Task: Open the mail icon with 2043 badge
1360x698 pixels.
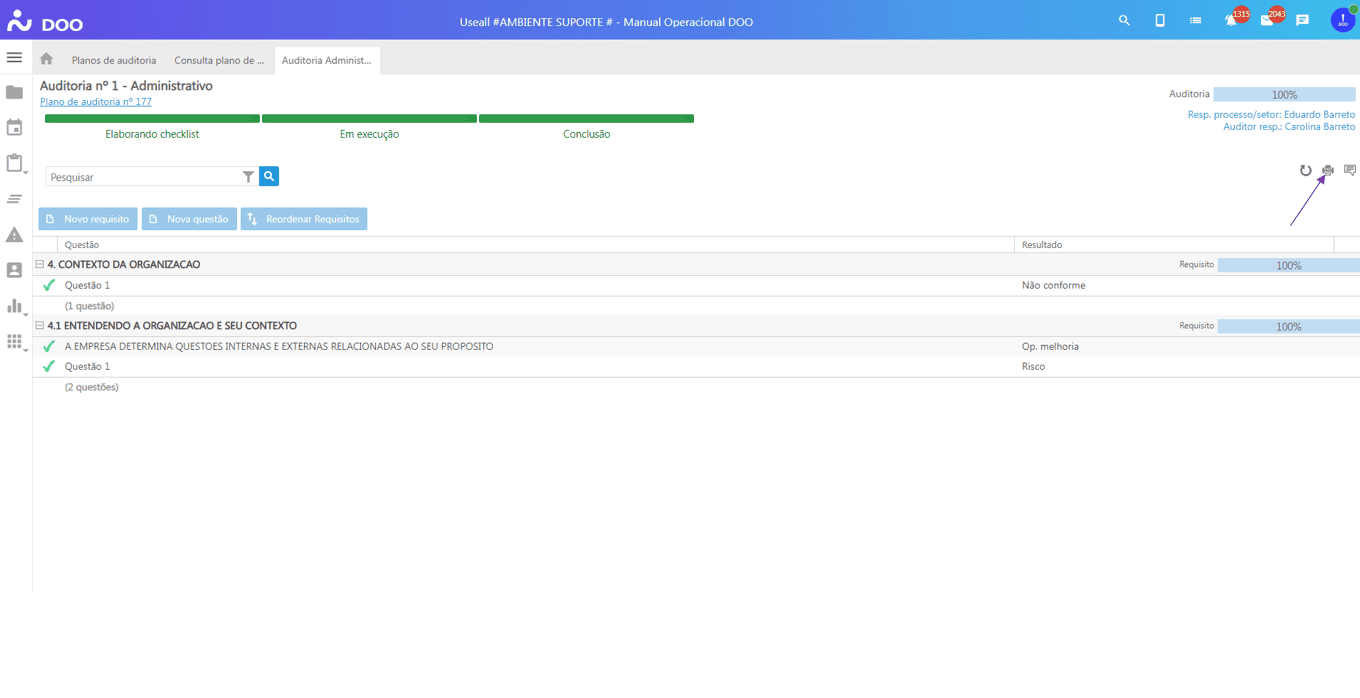Action: click(x=1267, y=20)
